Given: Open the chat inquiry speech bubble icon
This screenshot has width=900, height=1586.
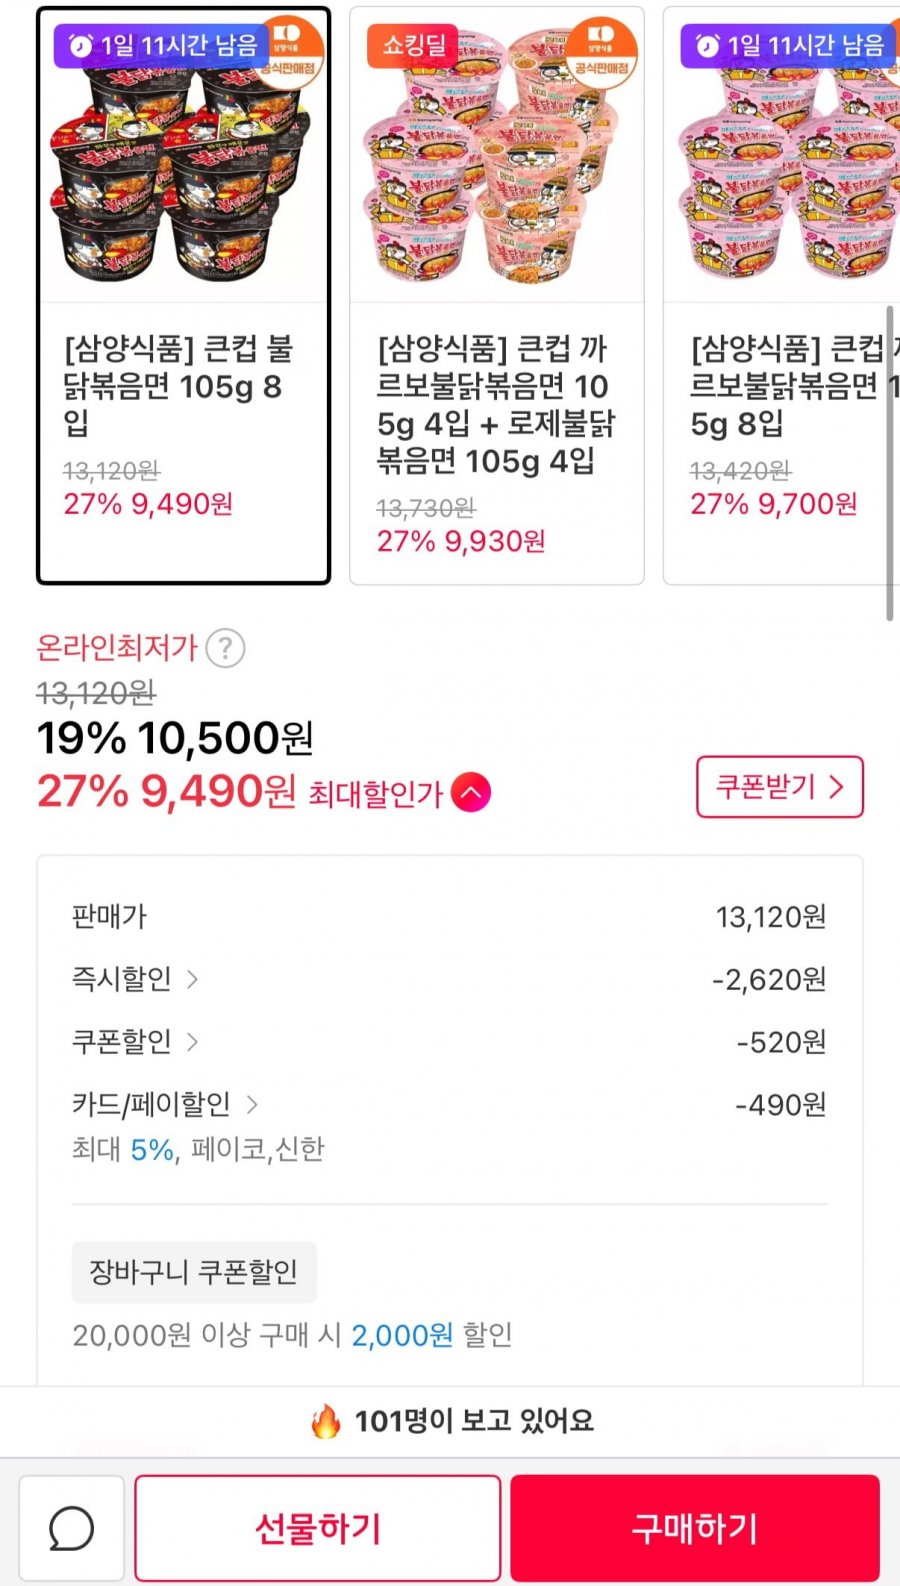Looking at the screenshot, I should pos(71,1528).
